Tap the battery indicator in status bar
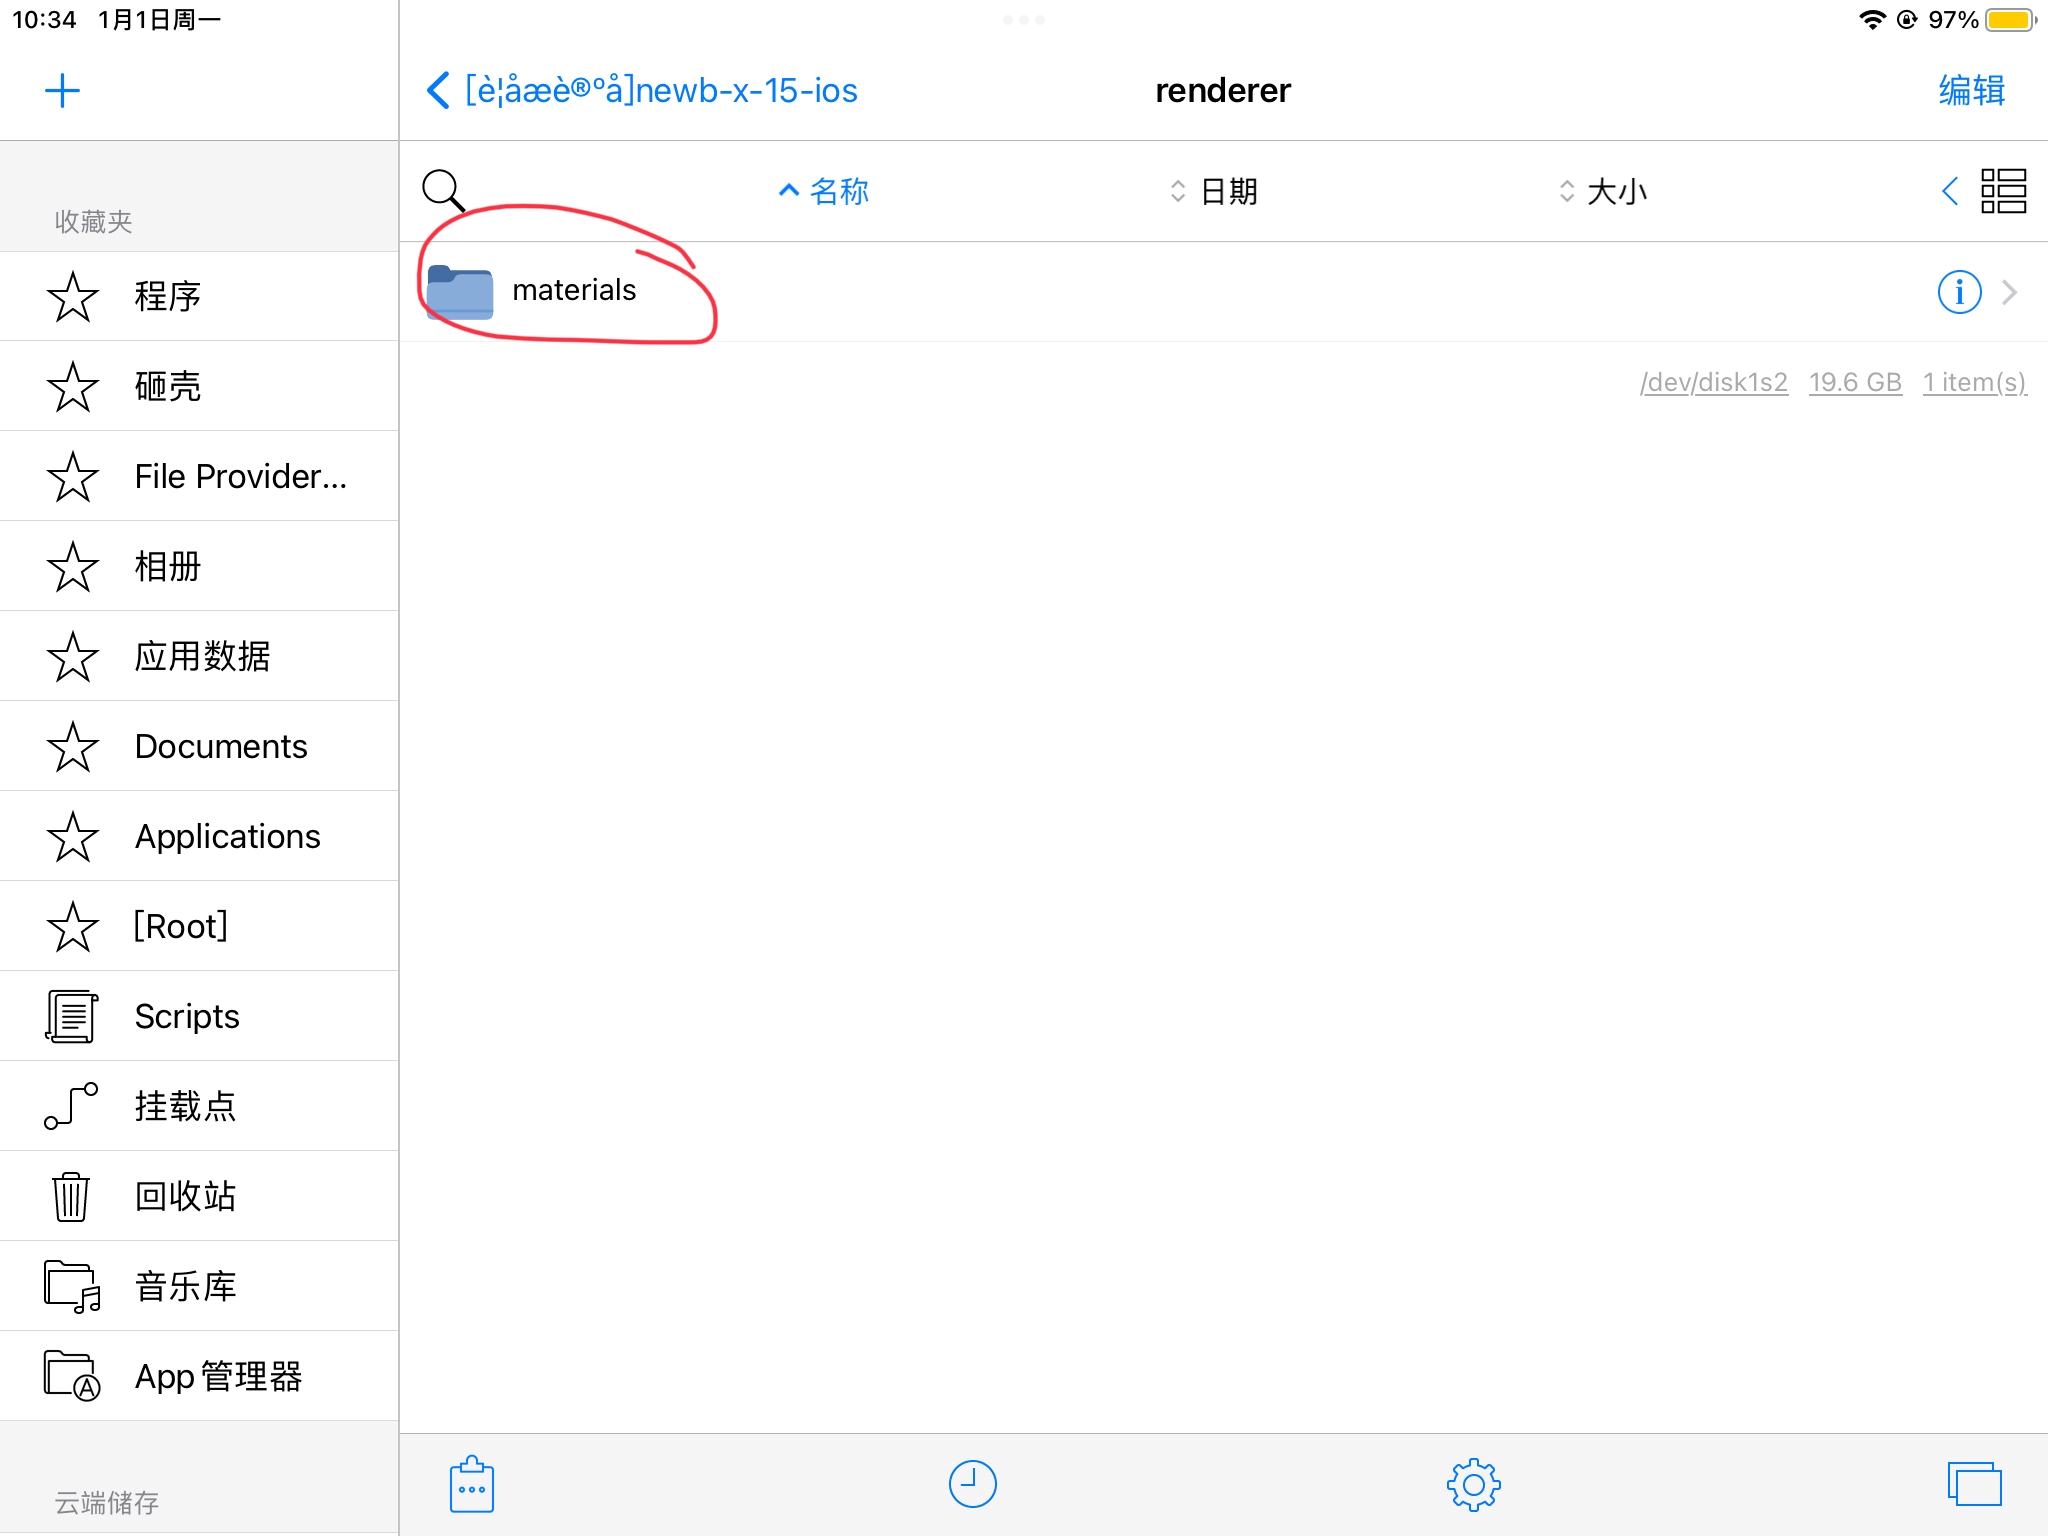 coord(2011,20)
